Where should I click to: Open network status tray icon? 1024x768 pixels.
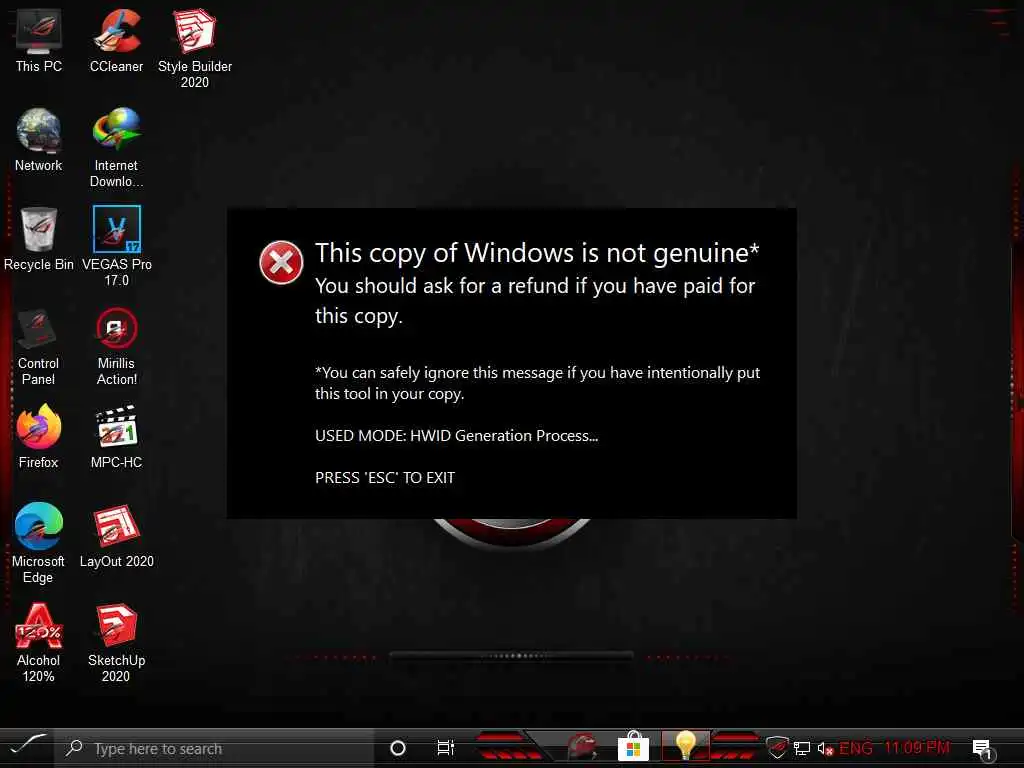click(x=802, y=748)
